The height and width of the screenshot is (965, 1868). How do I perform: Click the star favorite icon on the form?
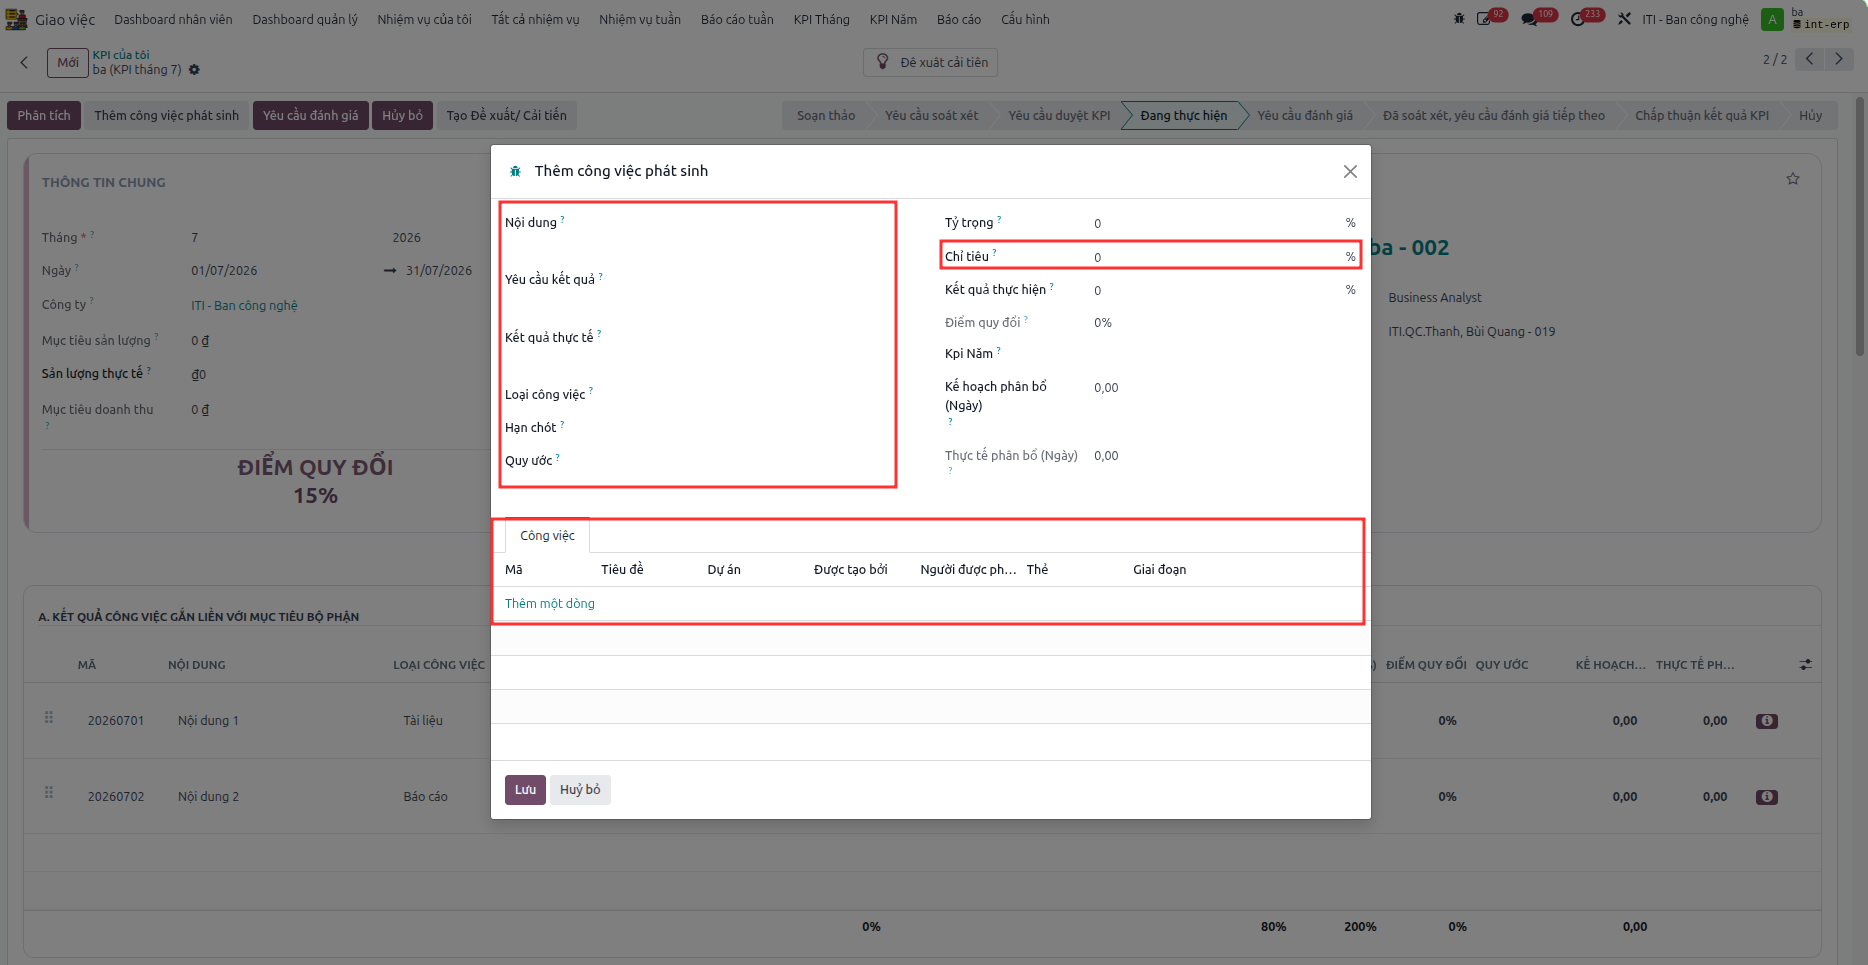[1793, 179]
